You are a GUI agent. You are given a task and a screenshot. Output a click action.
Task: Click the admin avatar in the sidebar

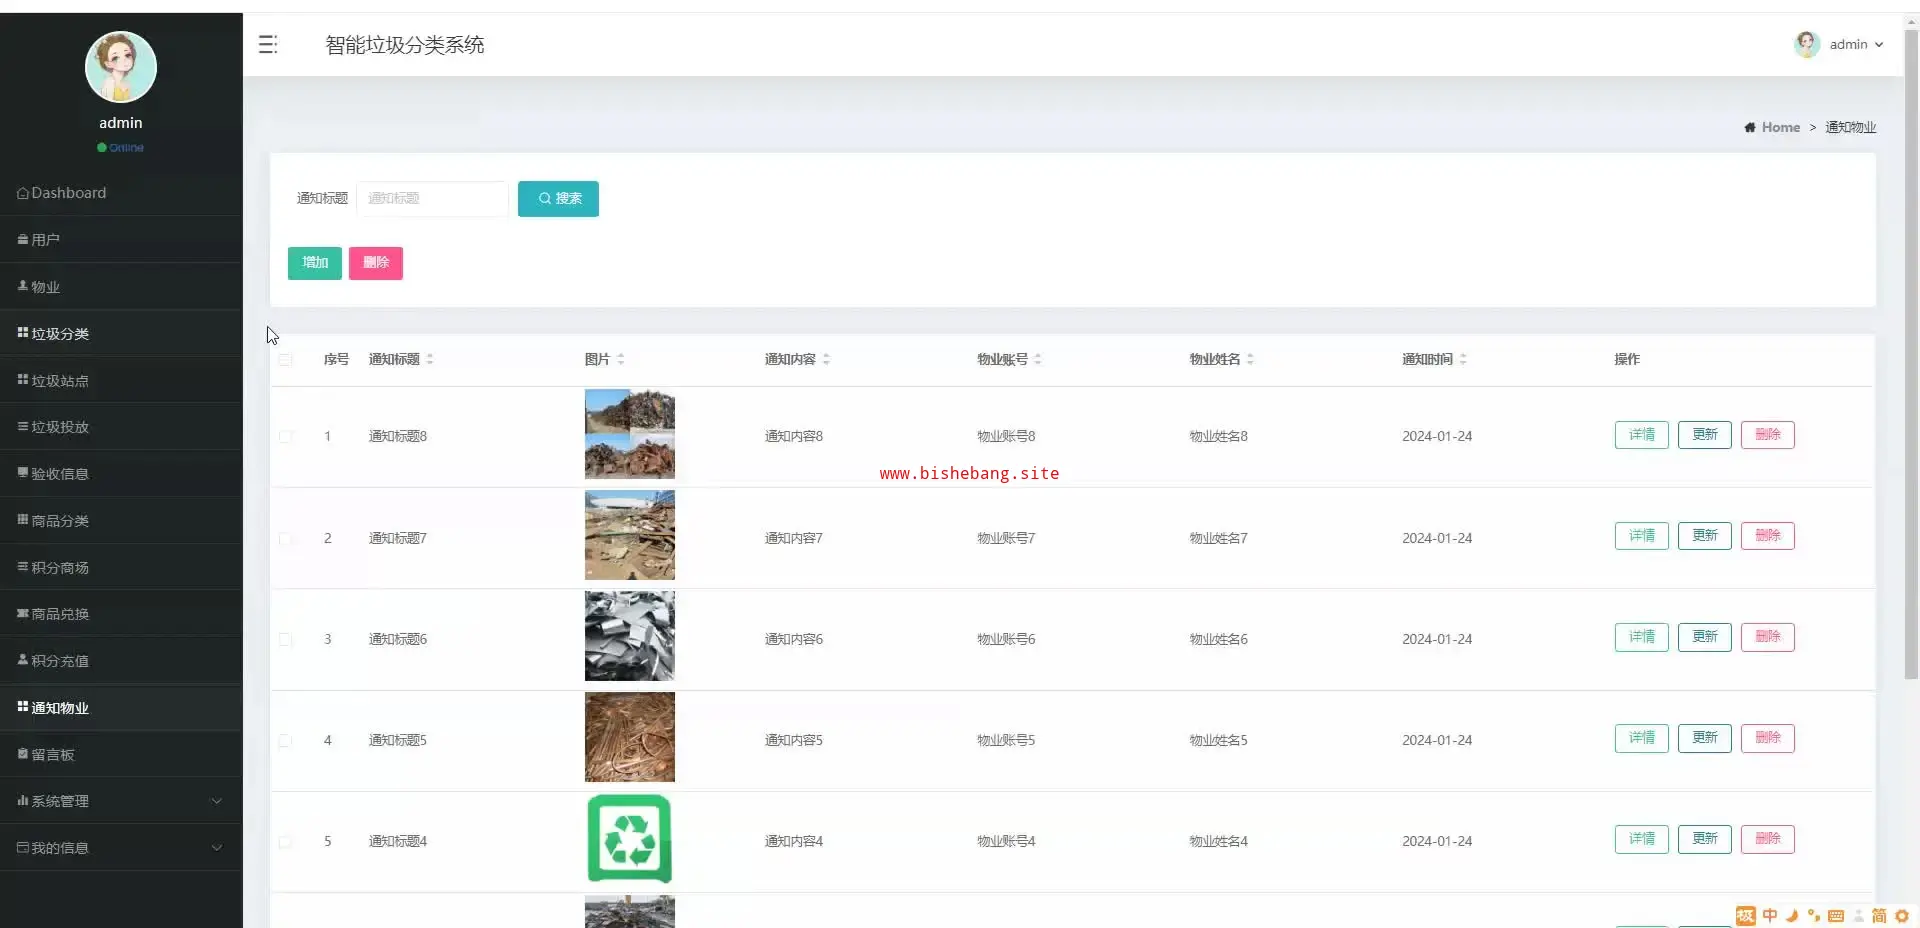tap(121, 67)
